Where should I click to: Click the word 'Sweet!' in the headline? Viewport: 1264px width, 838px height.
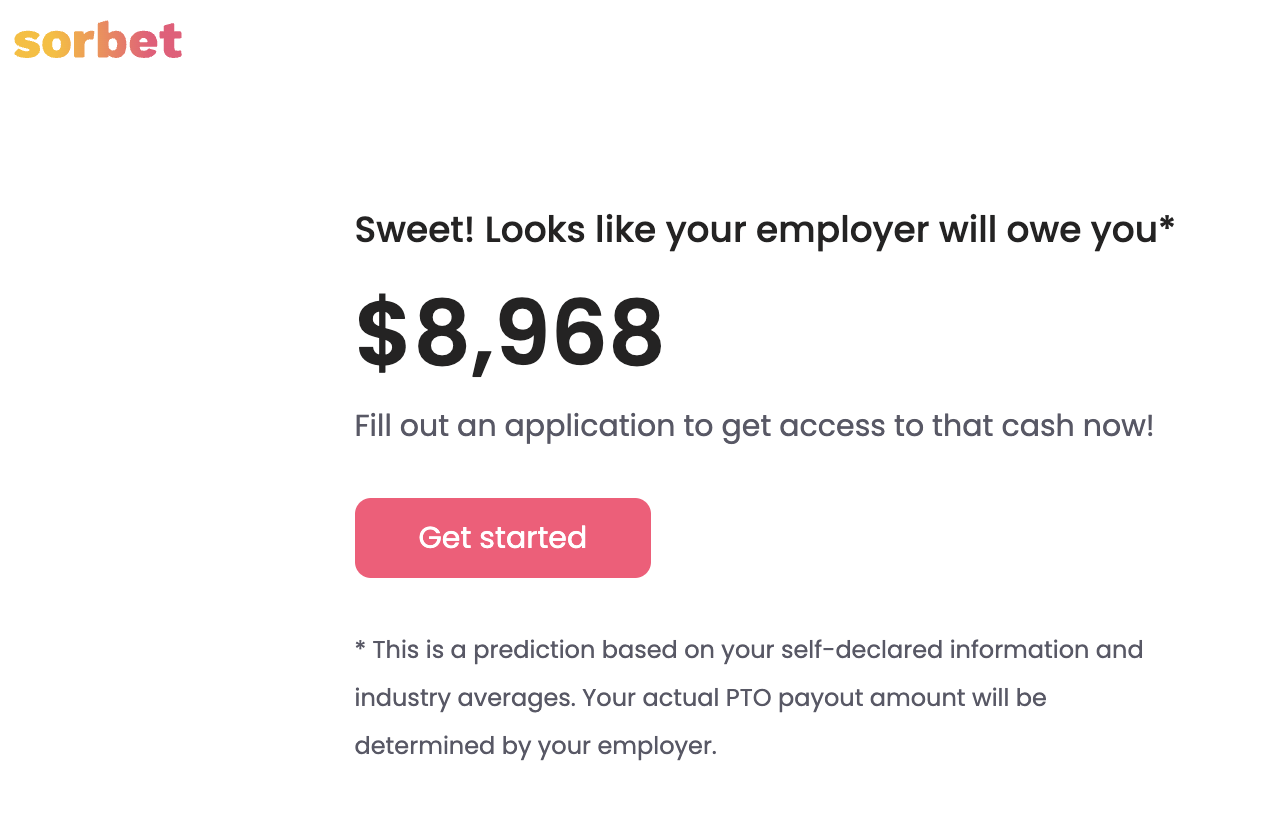(x=414, y=230)
